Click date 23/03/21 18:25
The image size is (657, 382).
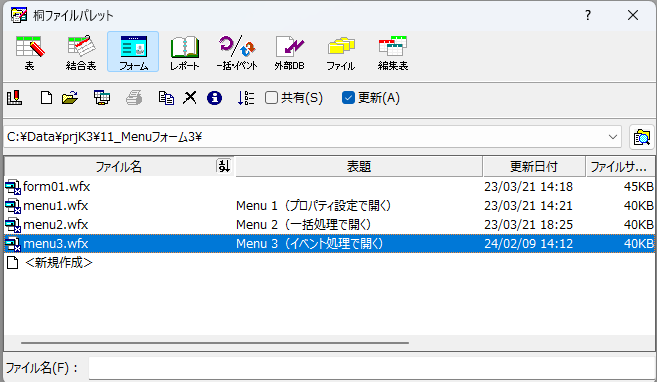(x=528, y=225)
